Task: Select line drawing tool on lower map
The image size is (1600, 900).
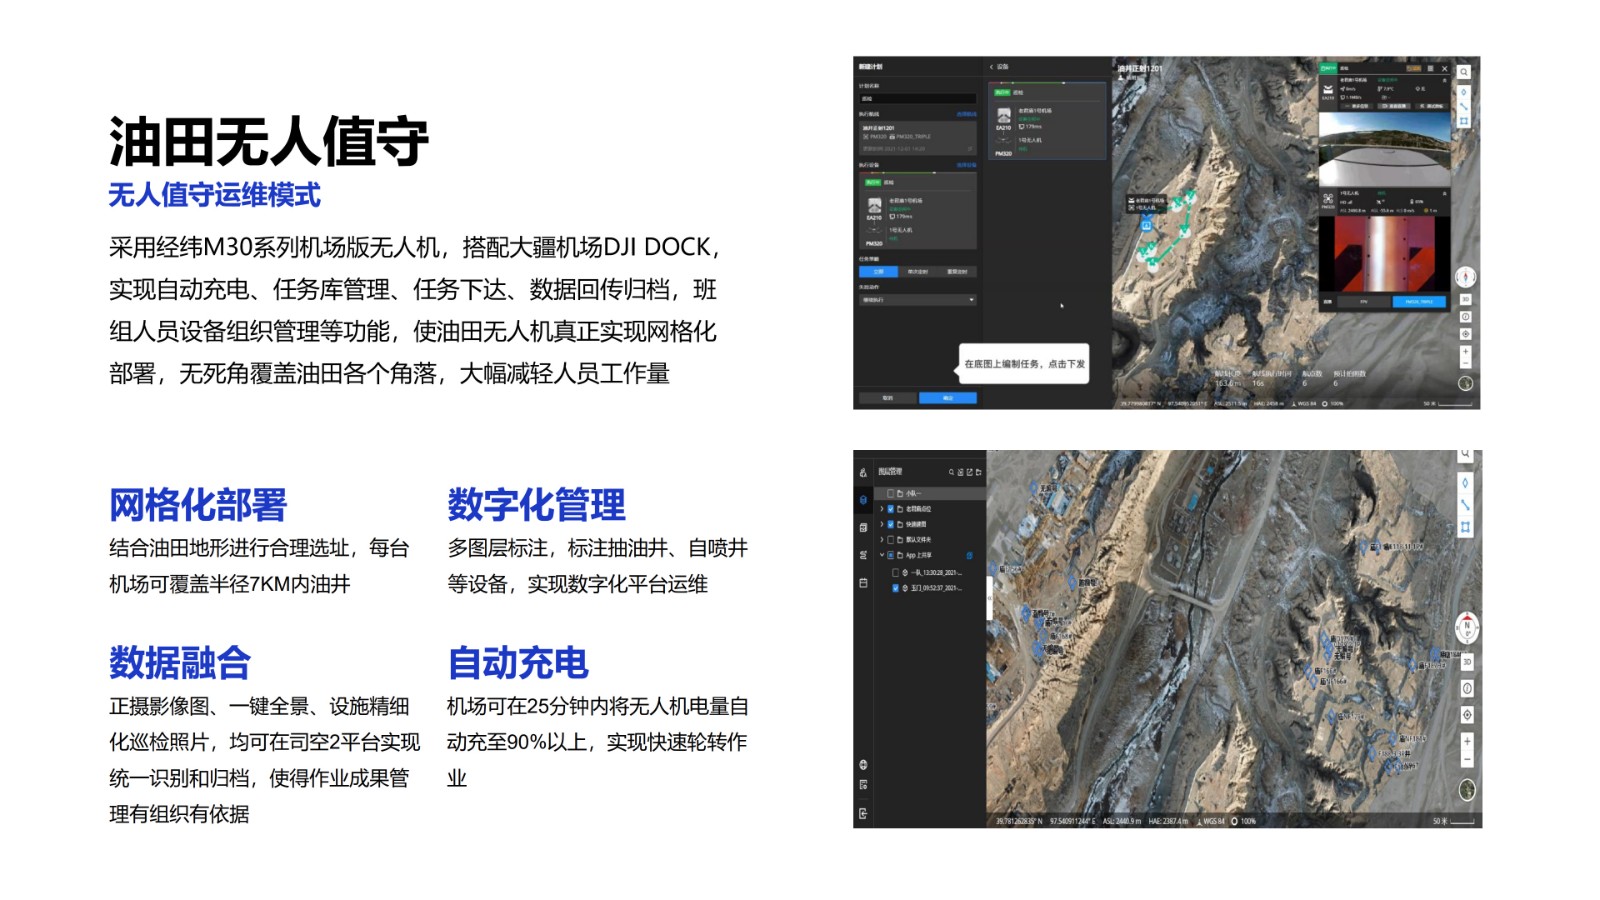Action: coord(1465,505)
